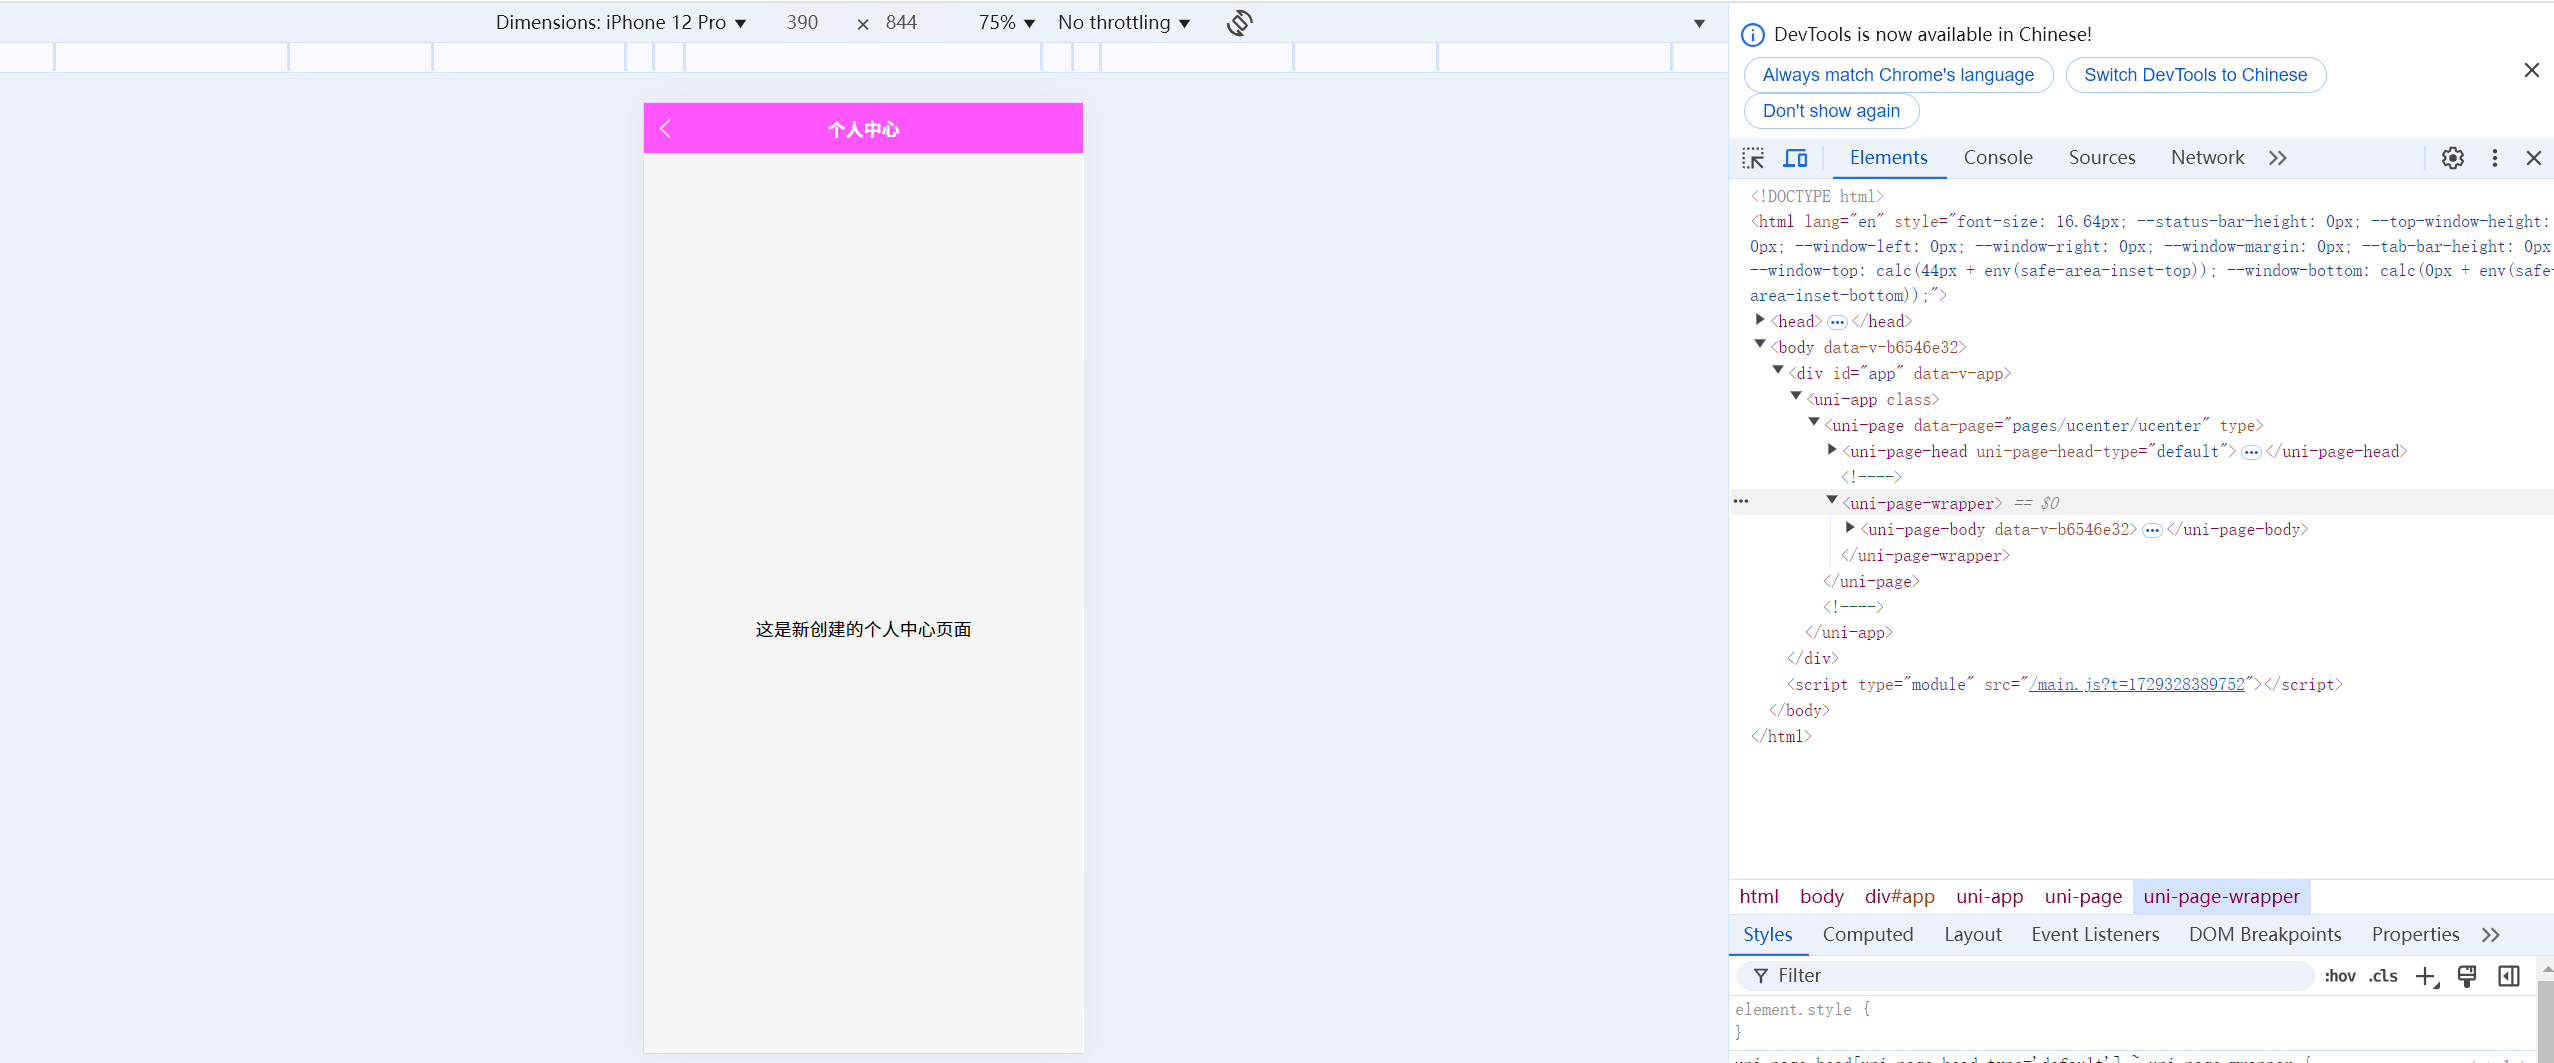Viewport: 2554px width, 1063px height.
Task: Collapse the uni-page element node
Action: [1814, 423]
